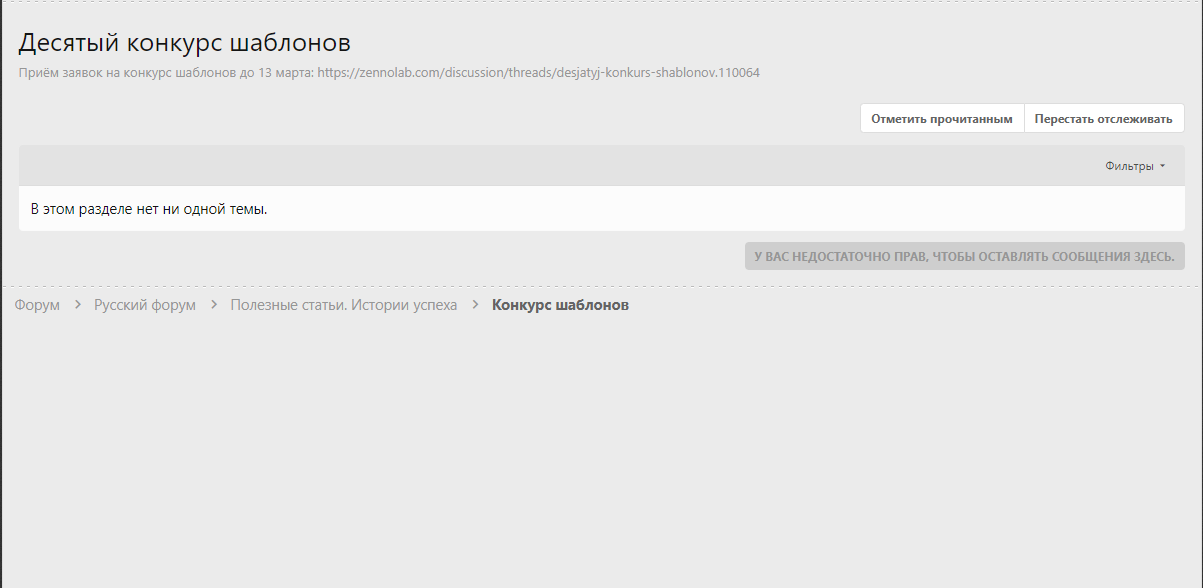Viewport: 1203px width, 588px height.
Task: Click the chevron before the 'Конкурс шаблонов' breadcrumb
Action: (x=475, y=305)
